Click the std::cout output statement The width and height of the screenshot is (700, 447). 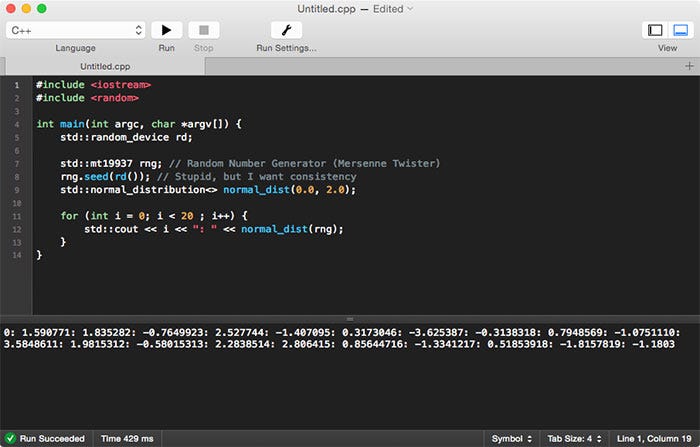pyautogui.click(x=214, y=229)
